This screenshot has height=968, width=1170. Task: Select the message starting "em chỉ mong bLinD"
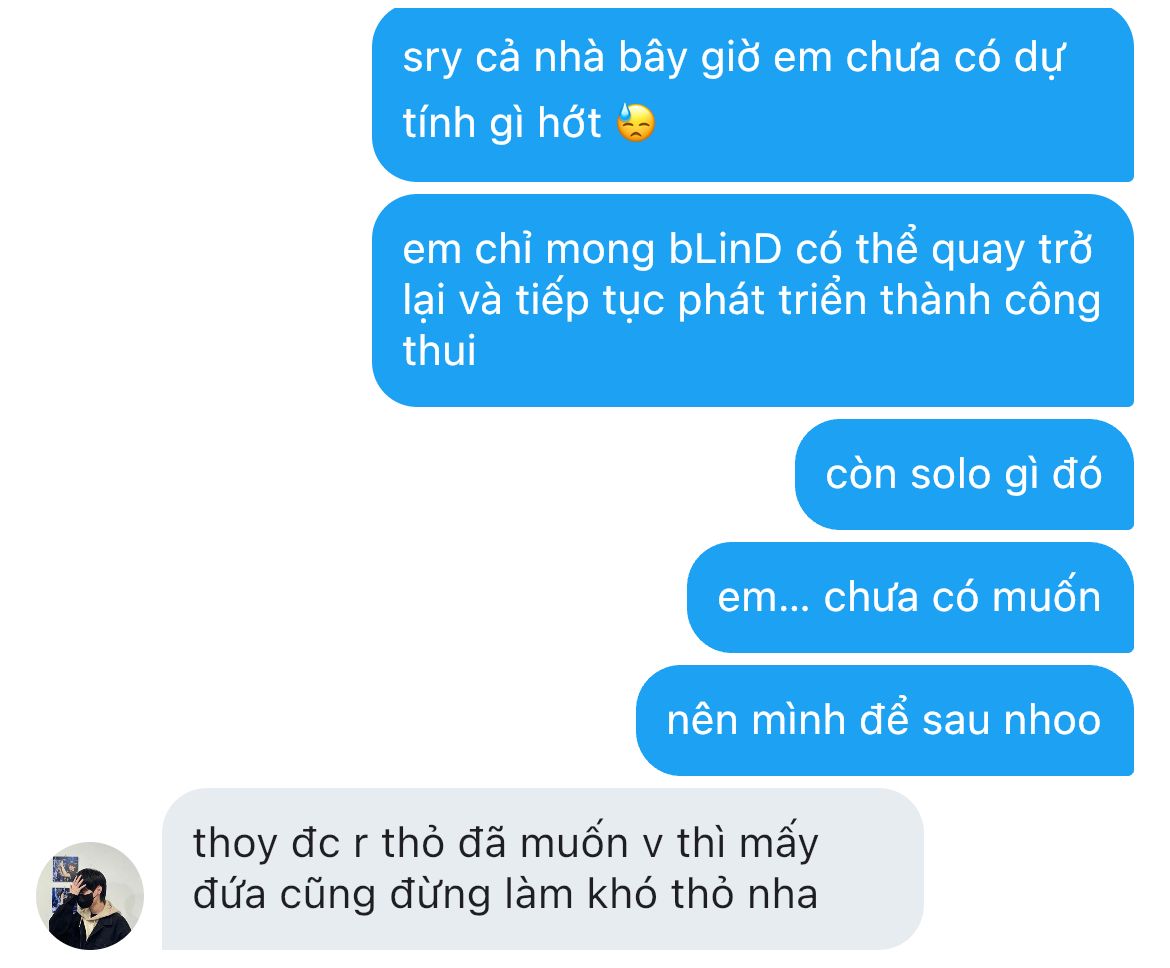tap(753, 301)
